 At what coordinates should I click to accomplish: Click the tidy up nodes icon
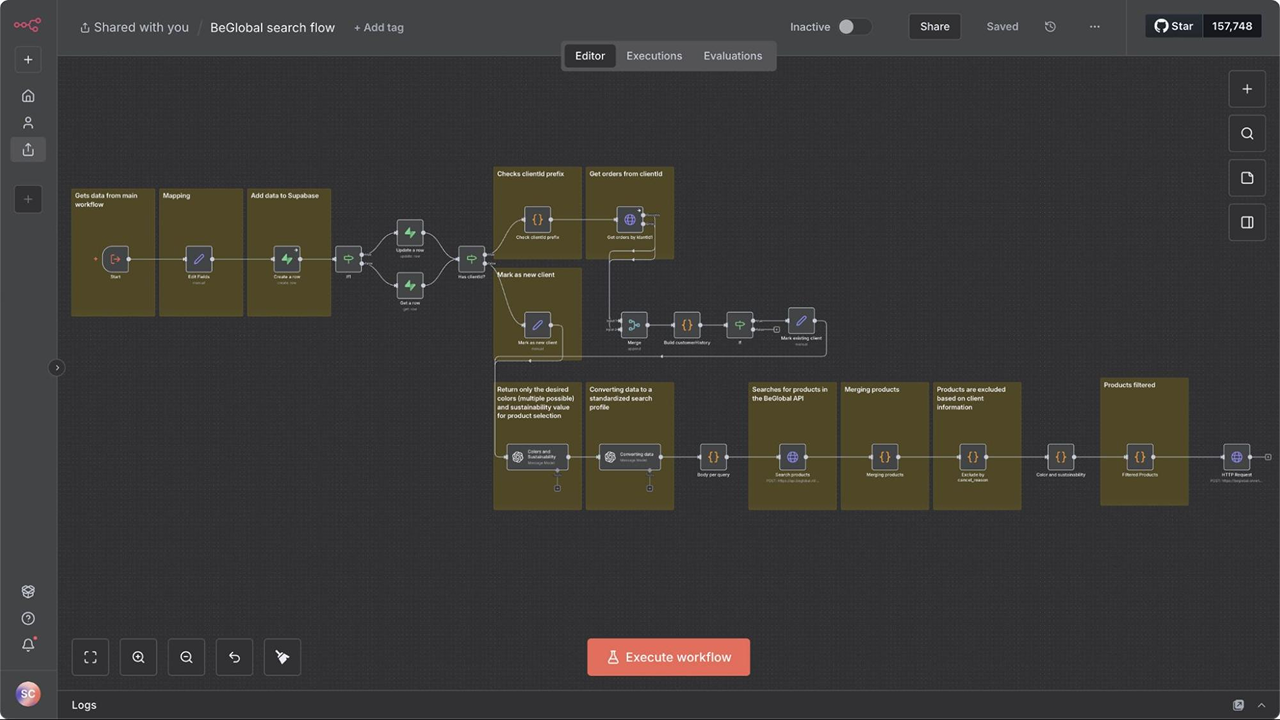click(x=282, y=657)
